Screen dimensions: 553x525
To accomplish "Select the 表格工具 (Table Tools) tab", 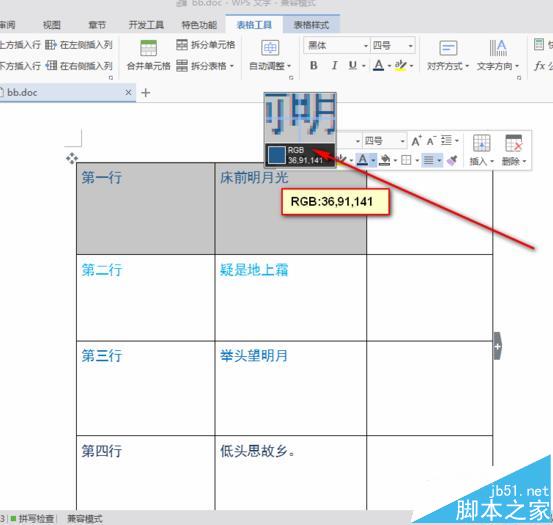I will (254, 25).
